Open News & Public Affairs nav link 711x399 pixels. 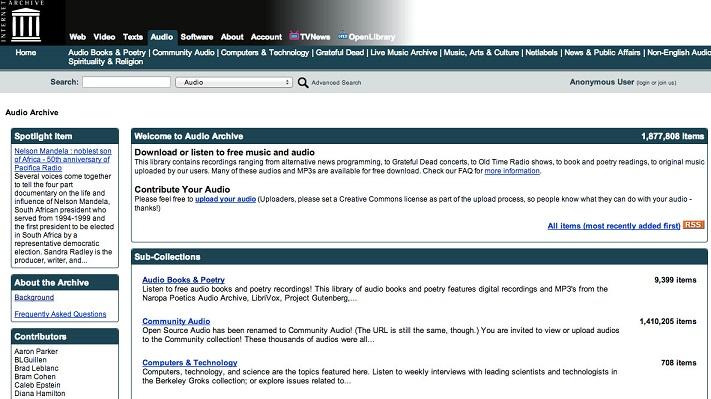pos(602,53)
